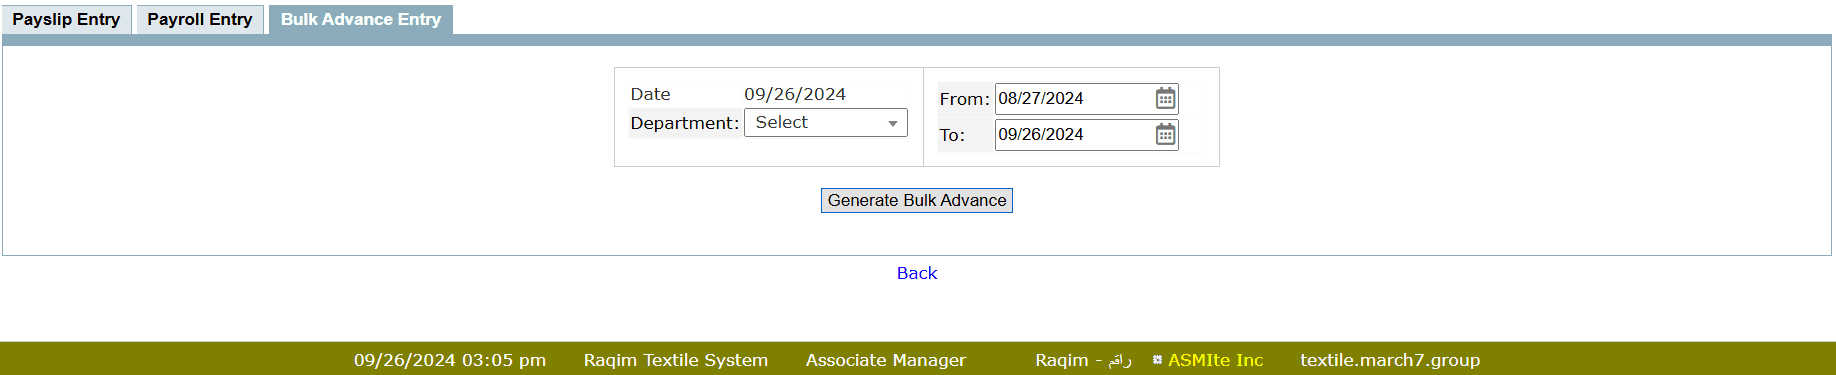Select the Bulk Advance Entry tab

[361, 19]
